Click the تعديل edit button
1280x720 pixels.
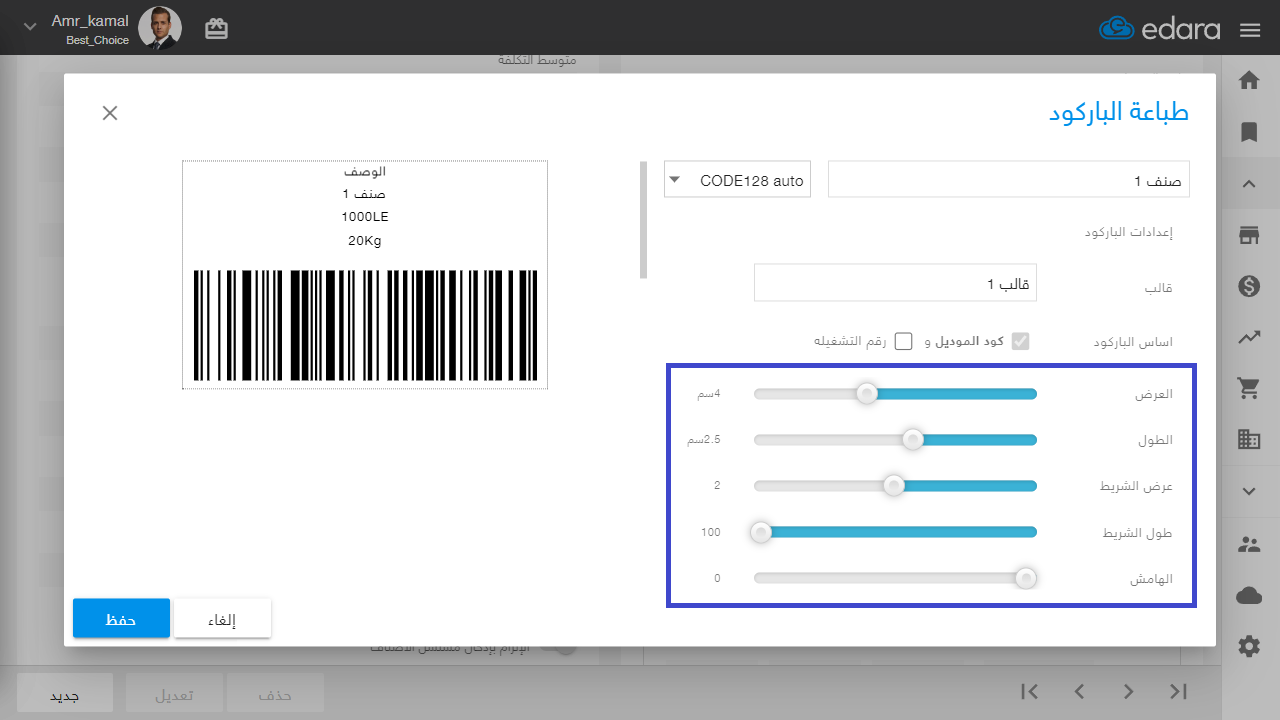(174, 693)
